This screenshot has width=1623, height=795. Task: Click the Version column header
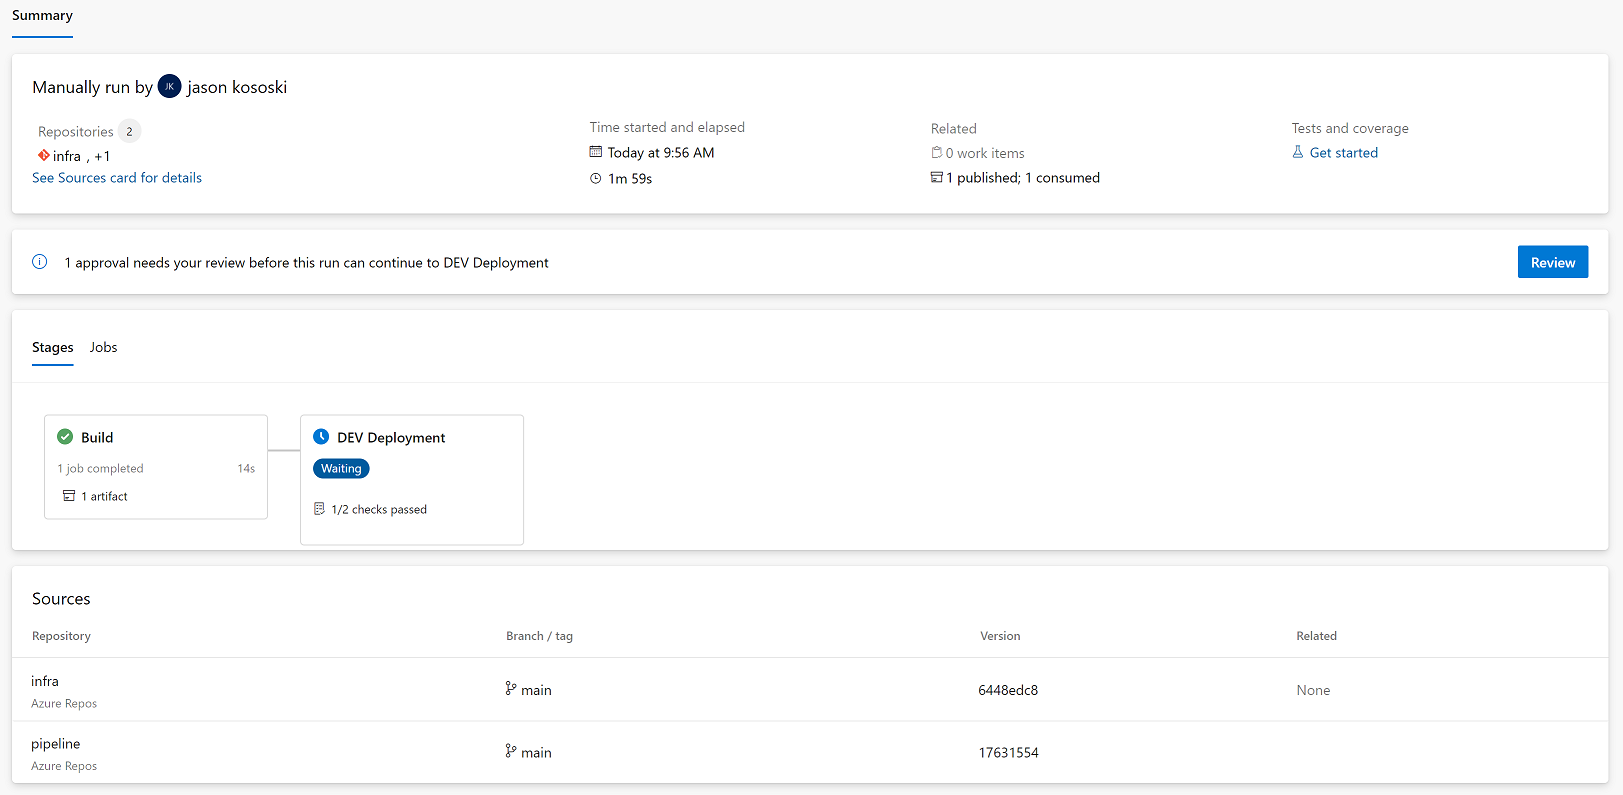[x=1000, y=636]
